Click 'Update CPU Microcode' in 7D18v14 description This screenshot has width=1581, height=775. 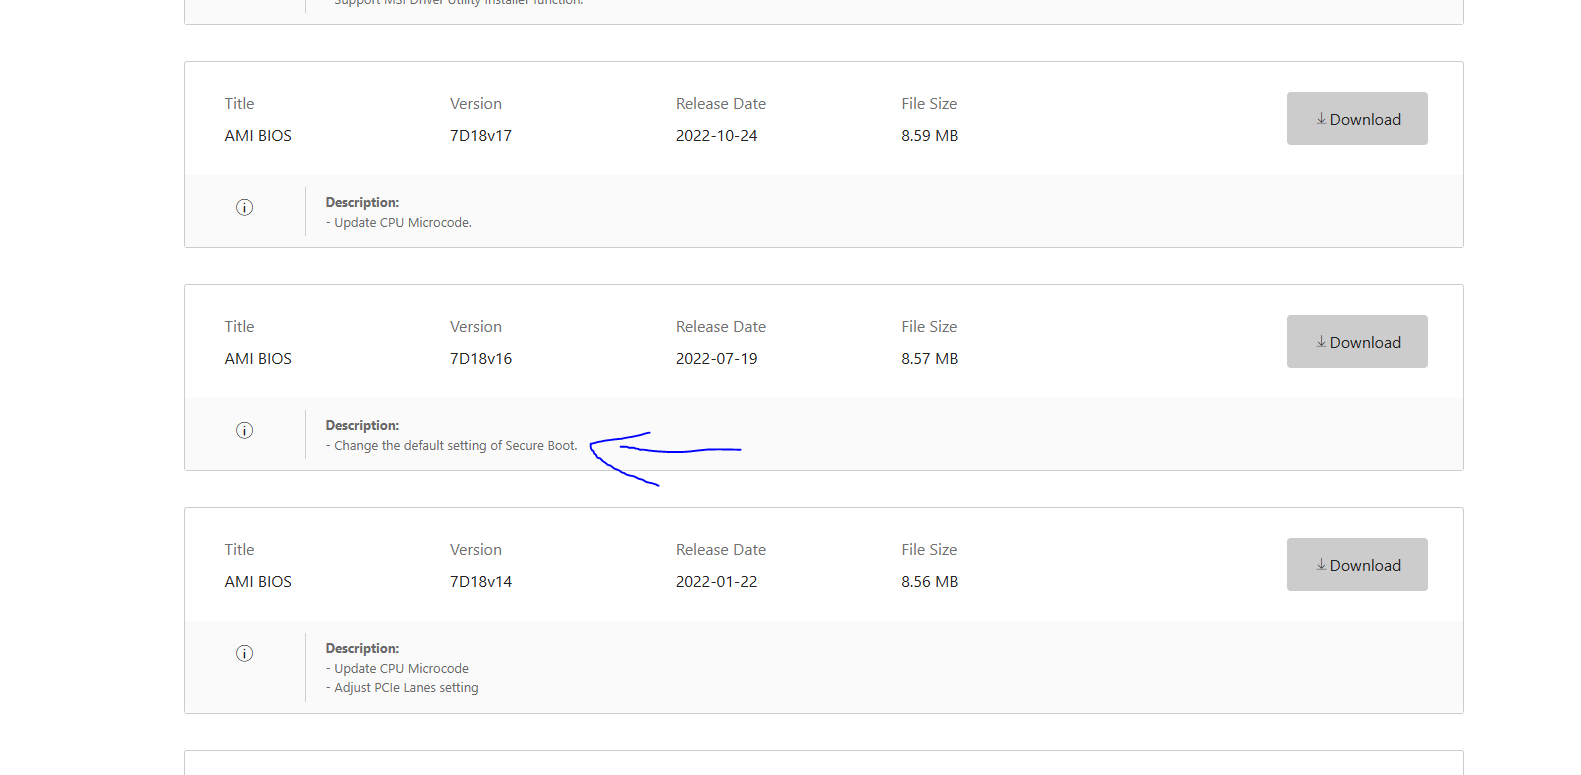point(401,669)
